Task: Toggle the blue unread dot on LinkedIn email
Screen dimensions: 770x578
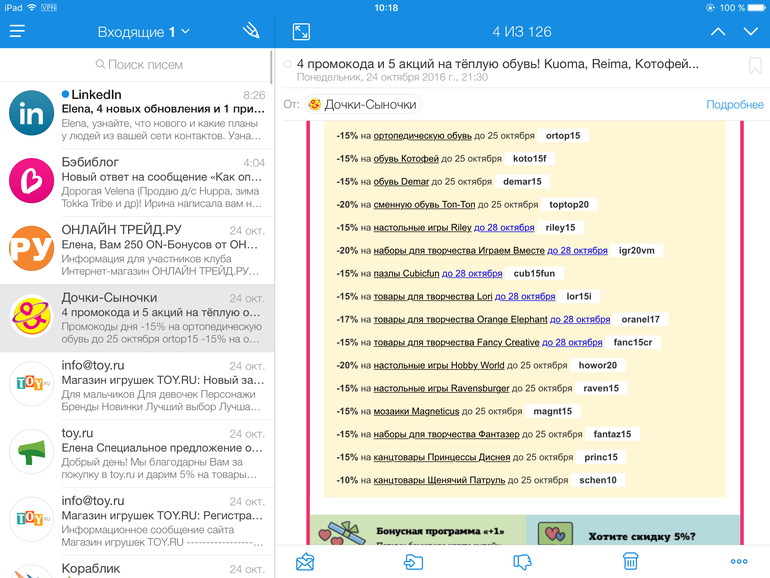Action: [65, 95]
